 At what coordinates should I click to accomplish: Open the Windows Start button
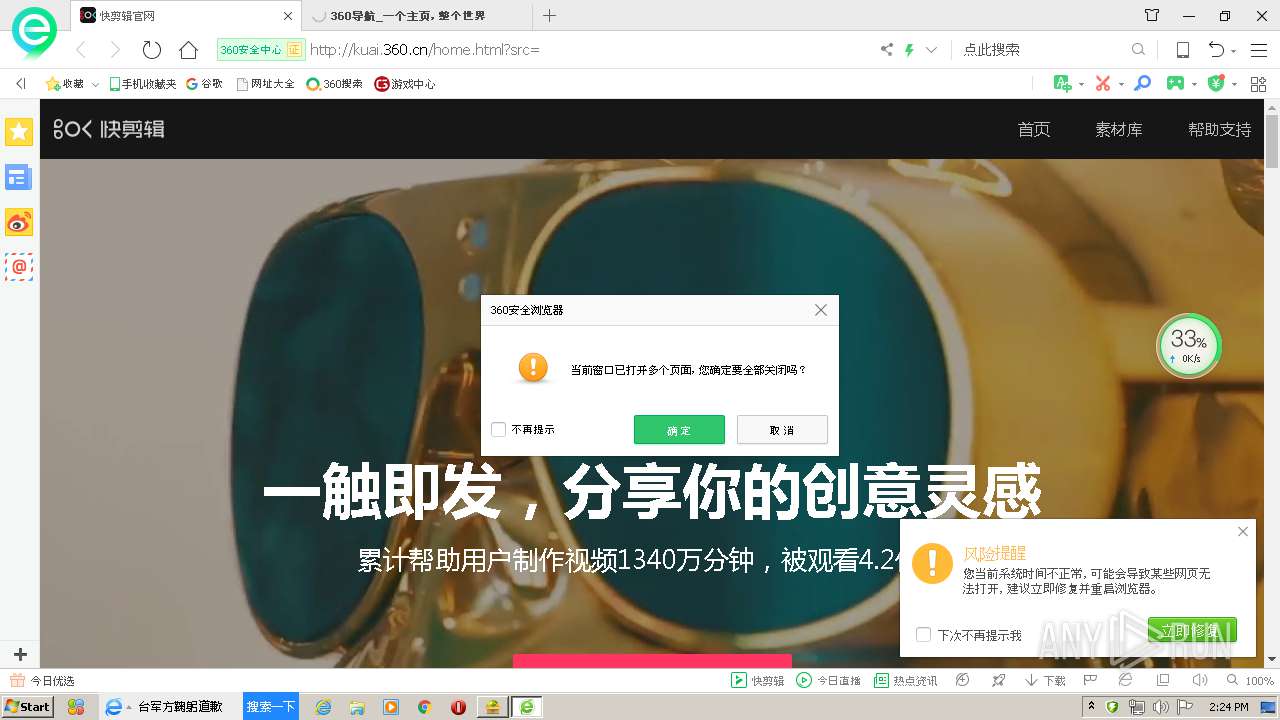pyautogui.click(x=27, y=707)
